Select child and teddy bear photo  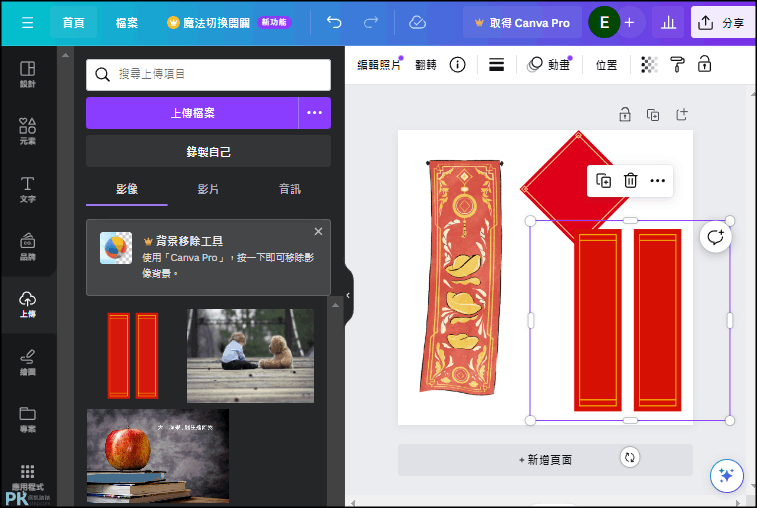coord(250,356)
